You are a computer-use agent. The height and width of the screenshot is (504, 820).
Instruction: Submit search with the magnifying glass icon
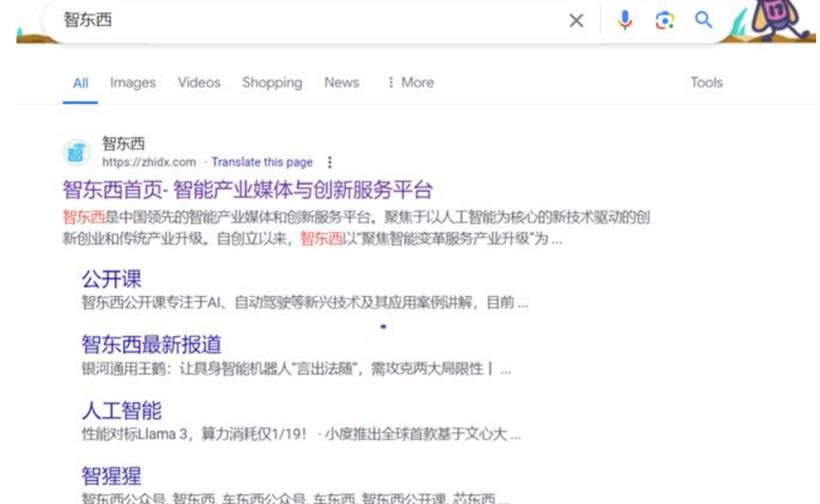coord(703,20)
